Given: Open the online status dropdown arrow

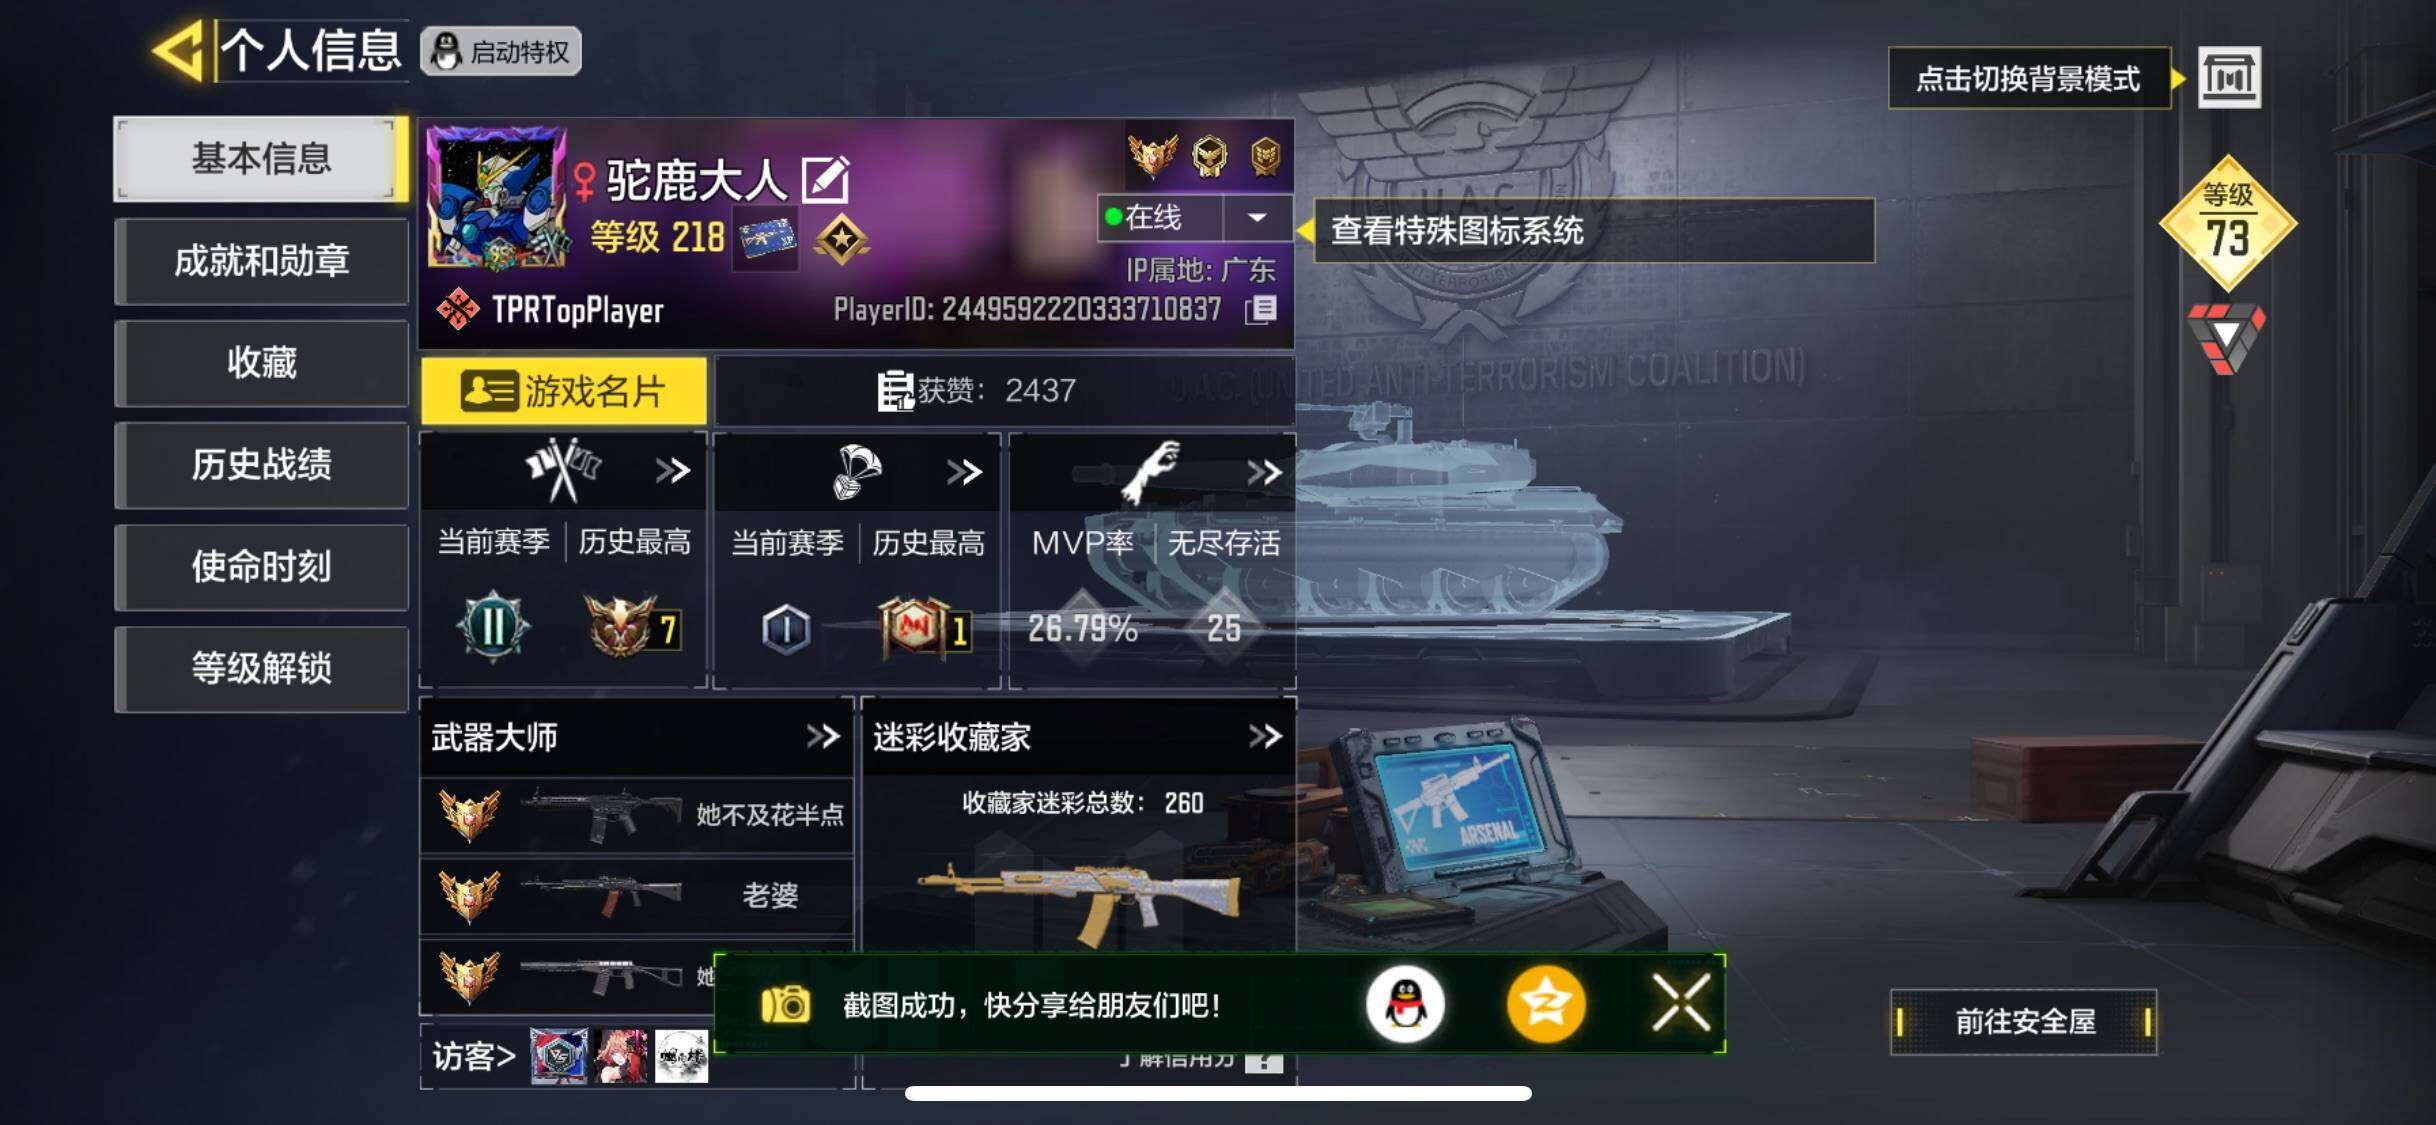Looking at the screenshot, I should point(1257,217).
